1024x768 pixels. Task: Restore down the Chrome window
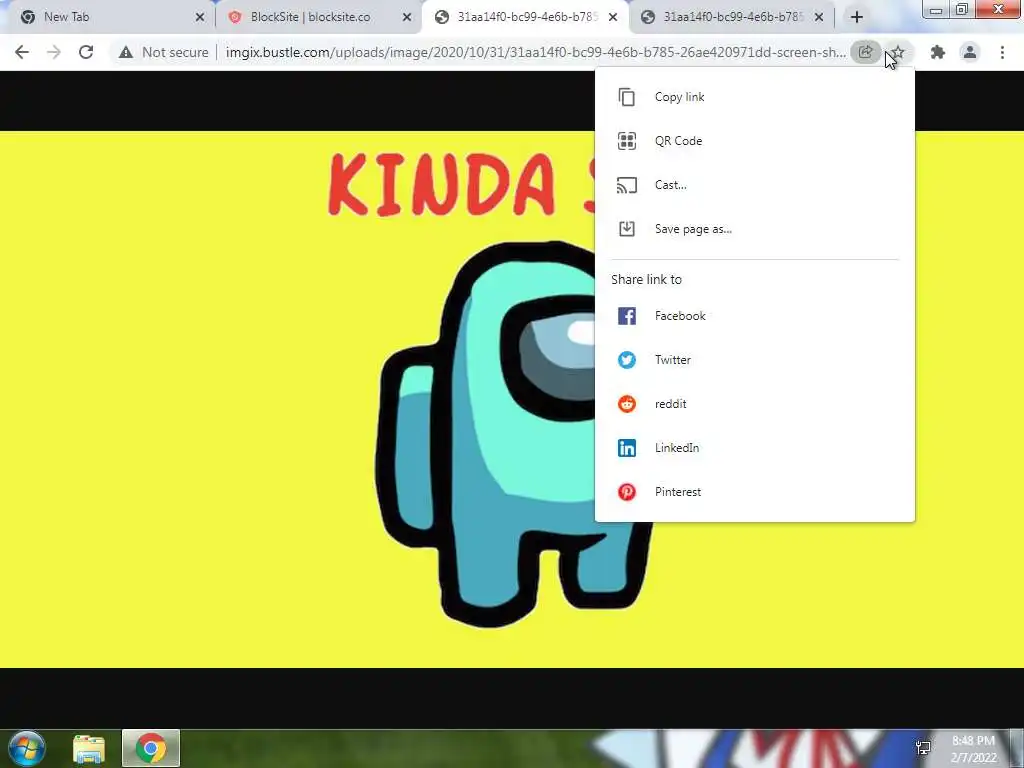(962, 9)
